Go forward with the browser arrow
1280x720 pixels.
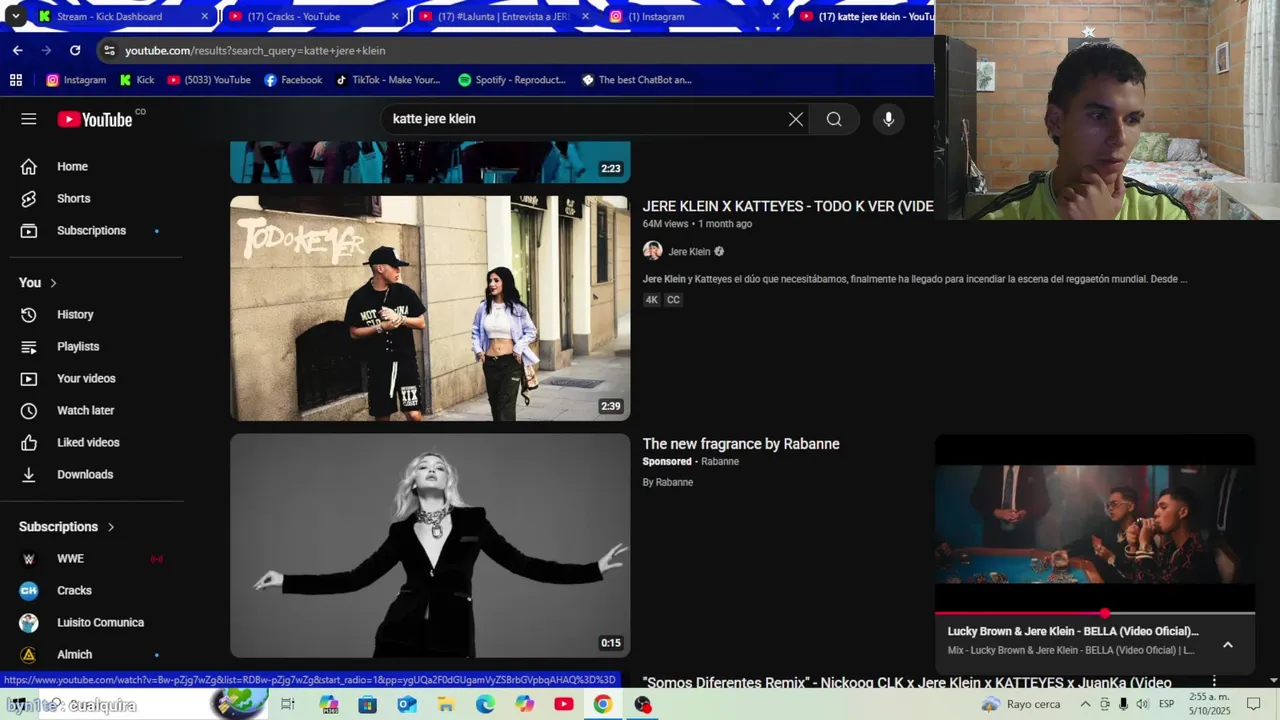pos(46,50)
